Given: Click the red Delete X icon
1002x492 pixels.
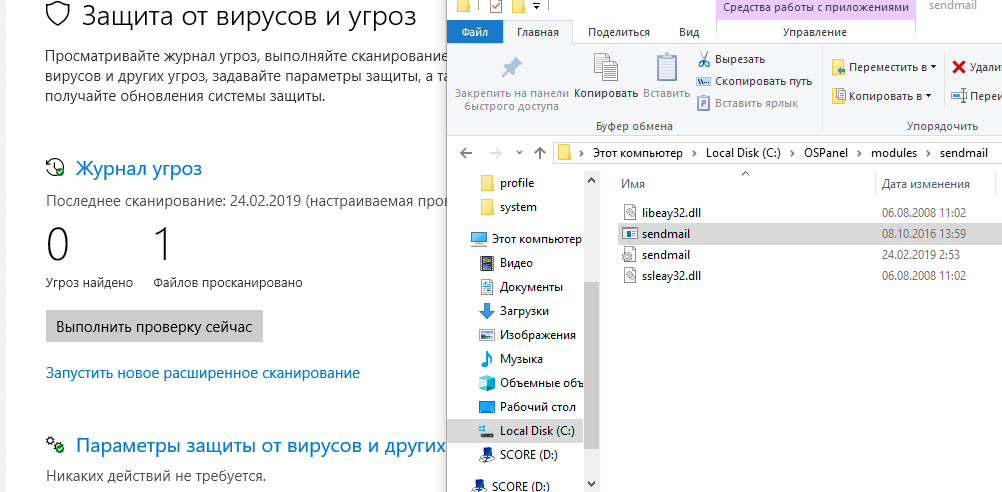Looking at the screenshot, I should tap(960, 67).
